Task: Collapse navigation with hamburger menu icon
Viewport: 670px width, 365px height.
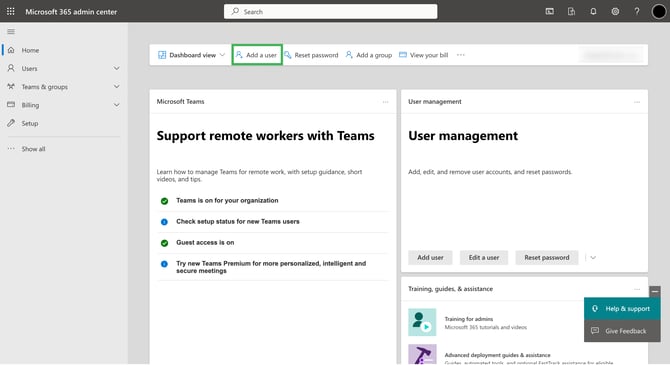Action: pyautogui.click(x=11, y=32)
